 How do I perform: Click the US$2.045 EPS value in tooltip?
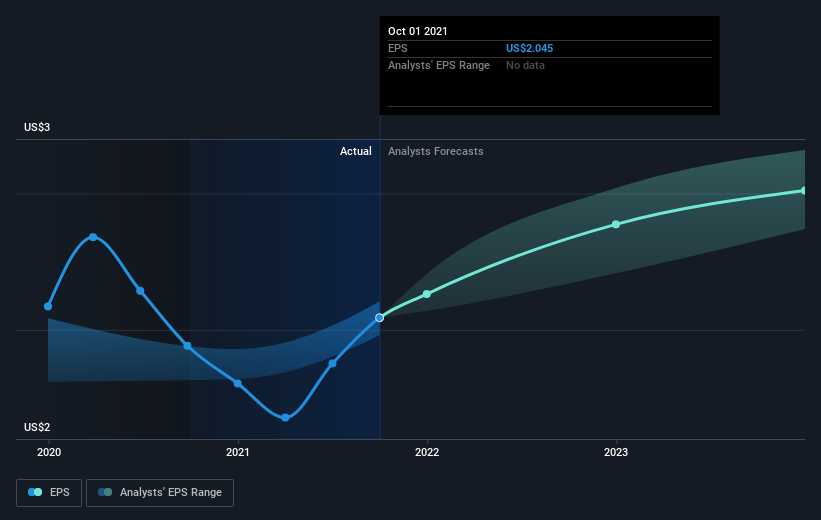529,48
